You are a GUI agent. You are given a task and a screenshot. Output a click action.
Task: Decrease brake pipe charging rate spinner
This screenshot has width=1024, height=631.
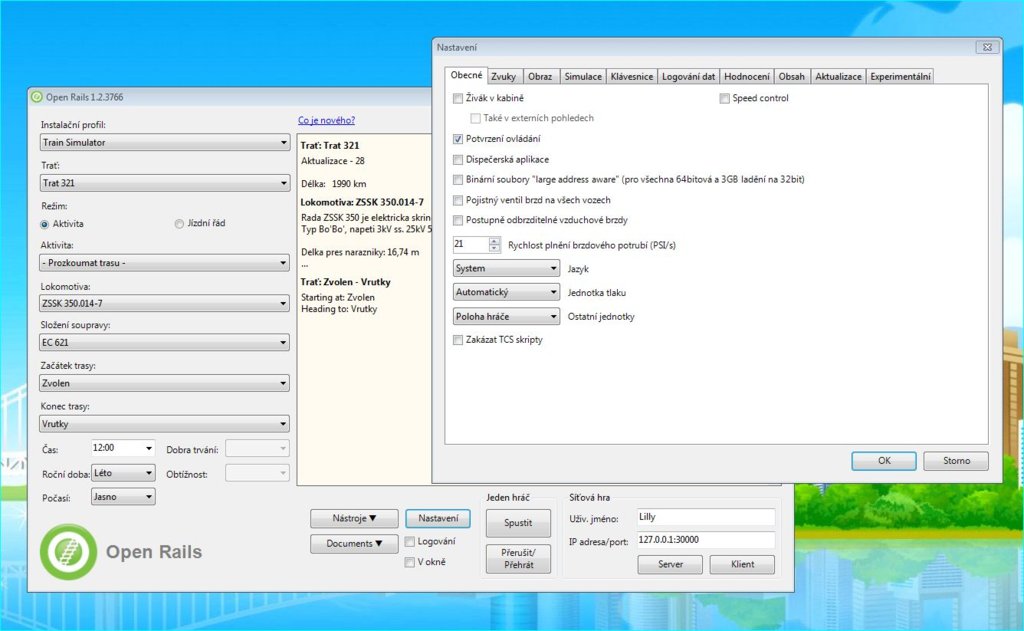[494, 248]
